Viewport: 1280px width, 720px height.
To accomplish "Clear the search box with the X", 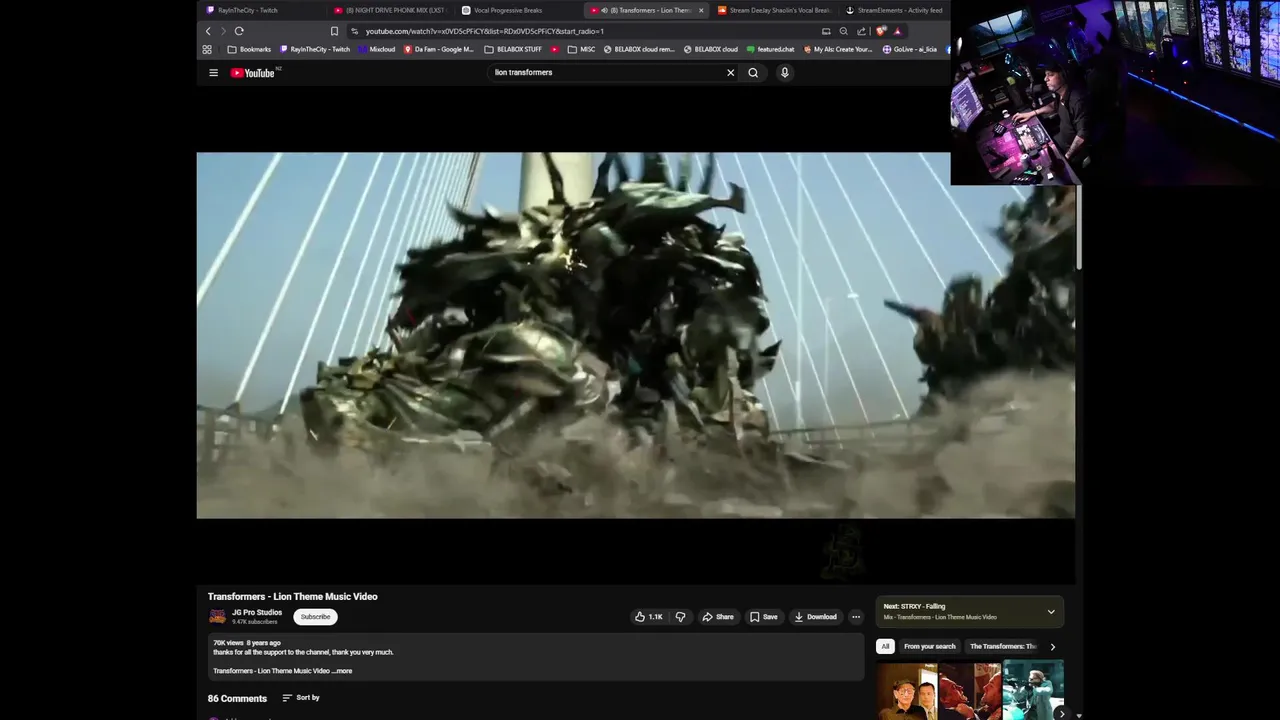I will (730, 72).
